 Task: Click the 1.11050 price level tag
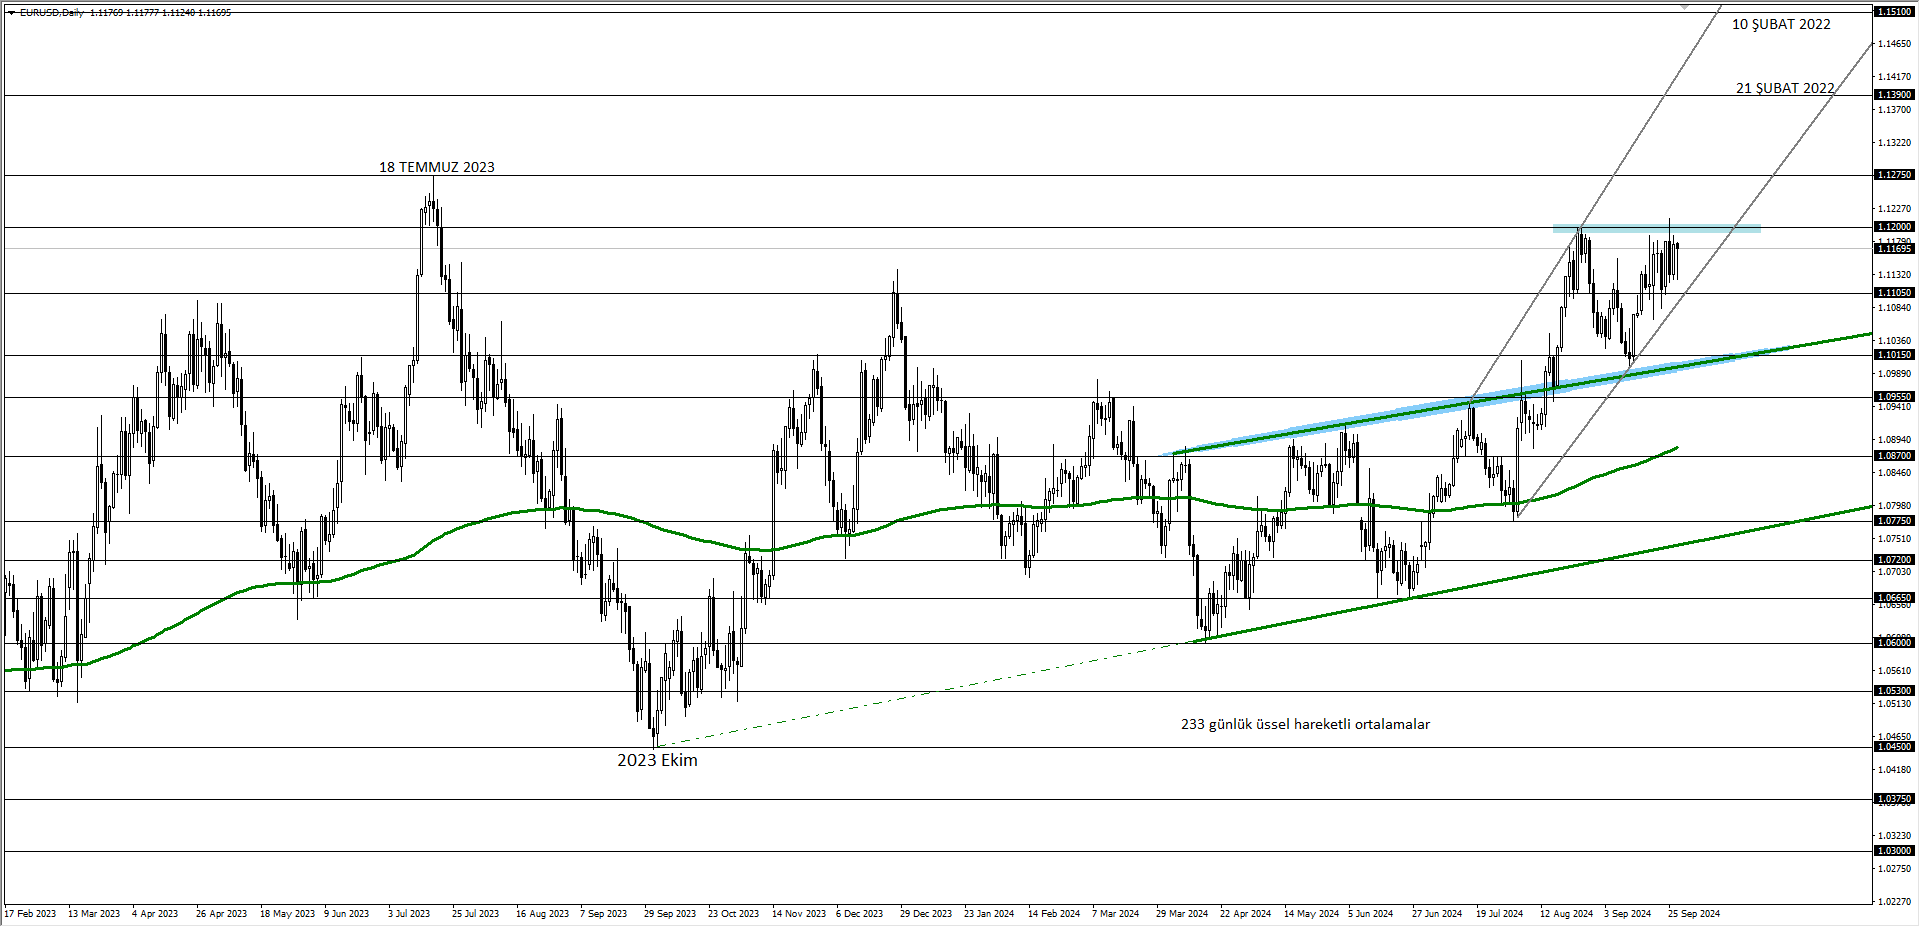pos(1894,293)
